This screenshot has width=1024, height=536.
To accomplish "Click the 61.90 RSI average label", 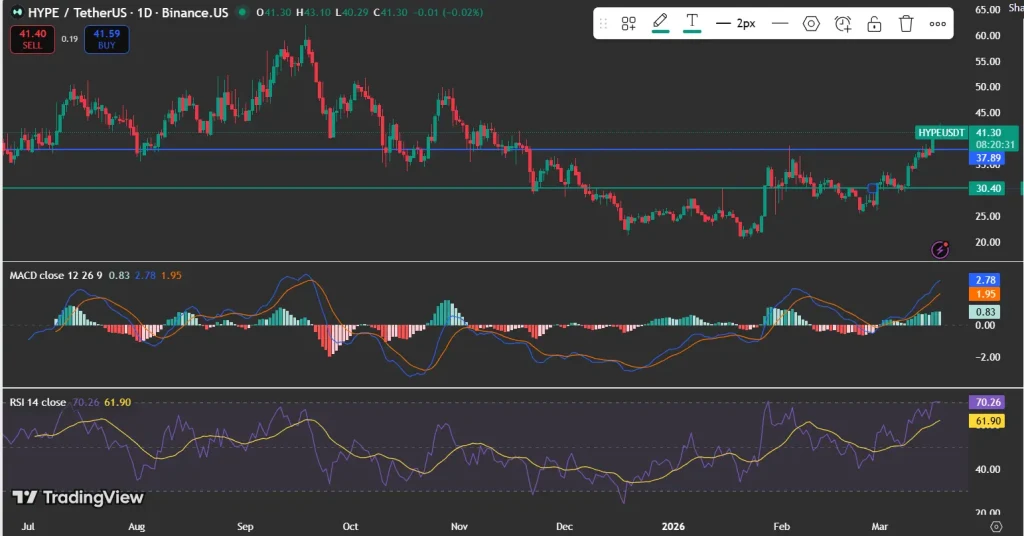I will coord(987,421).
